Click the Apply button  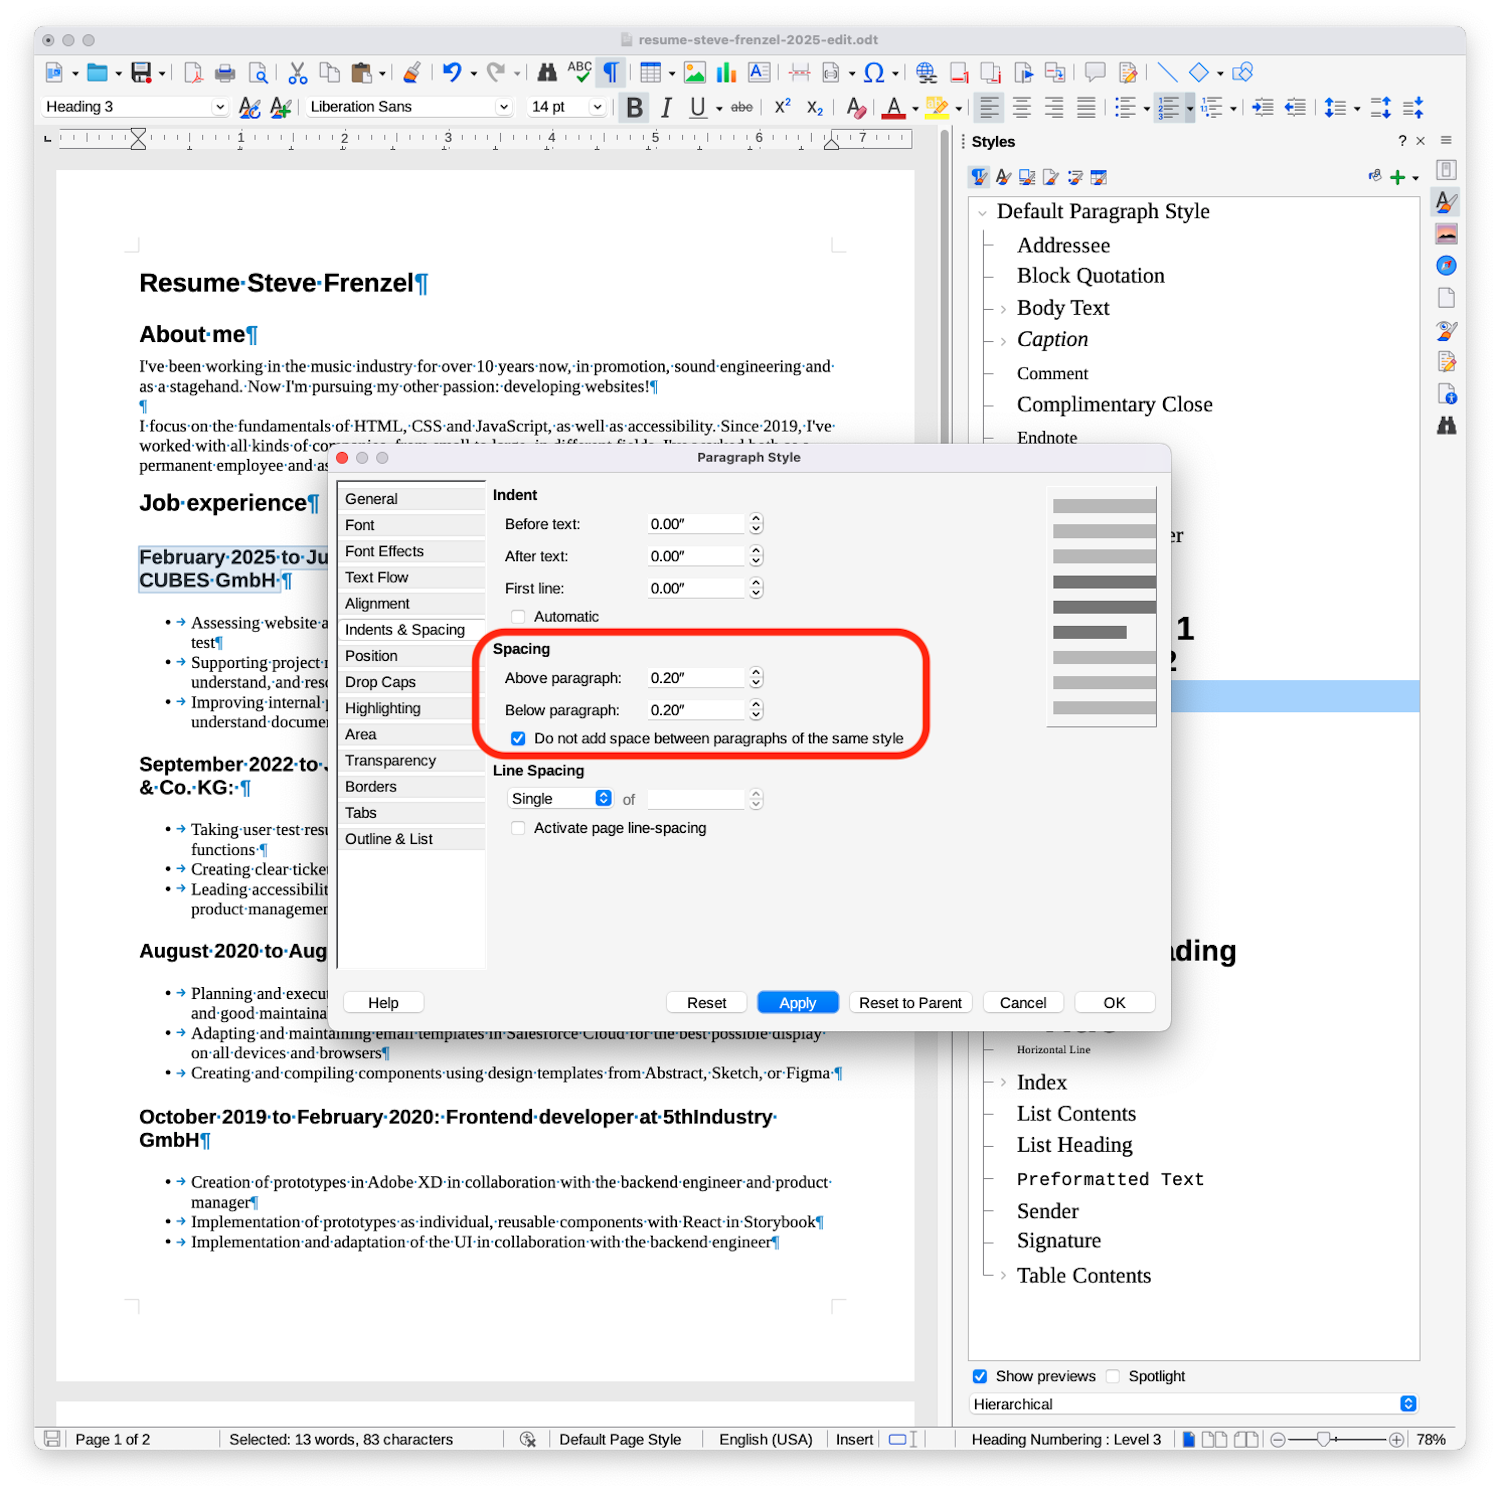(x=797, y=1003)
